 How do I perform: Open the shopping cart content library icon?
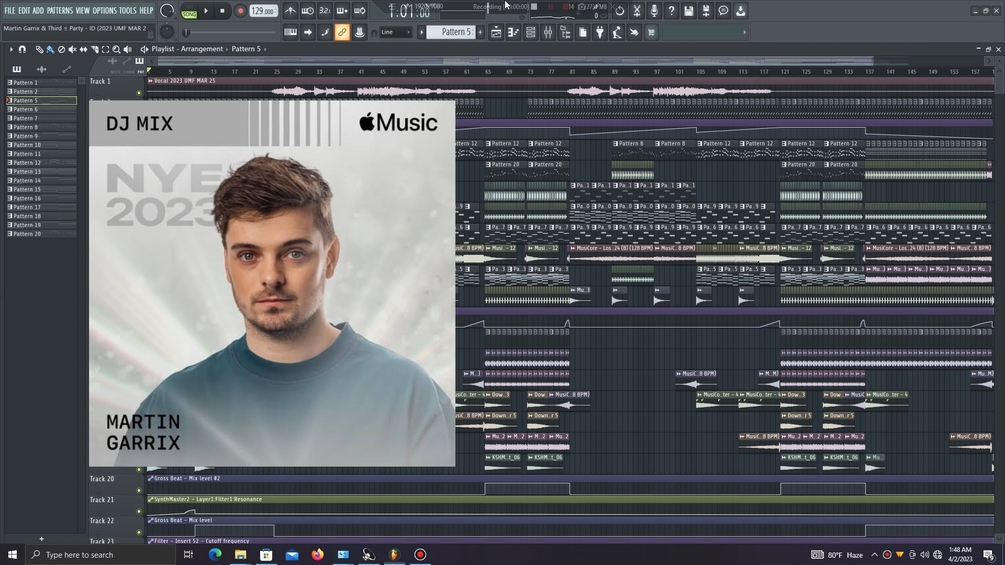651,32
